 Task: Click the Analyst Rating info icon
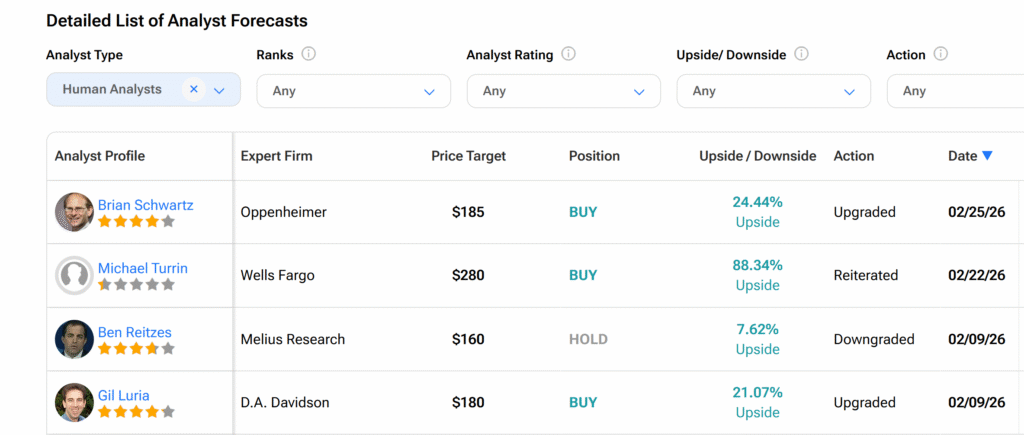point(569,54)
